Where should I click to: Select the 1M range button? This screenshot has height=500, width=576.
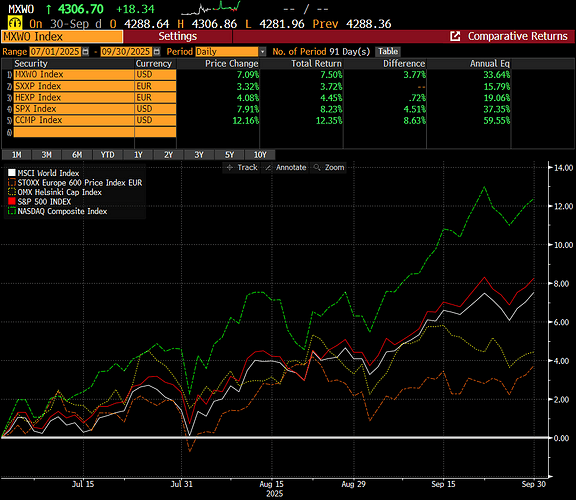tap(17, 155)
